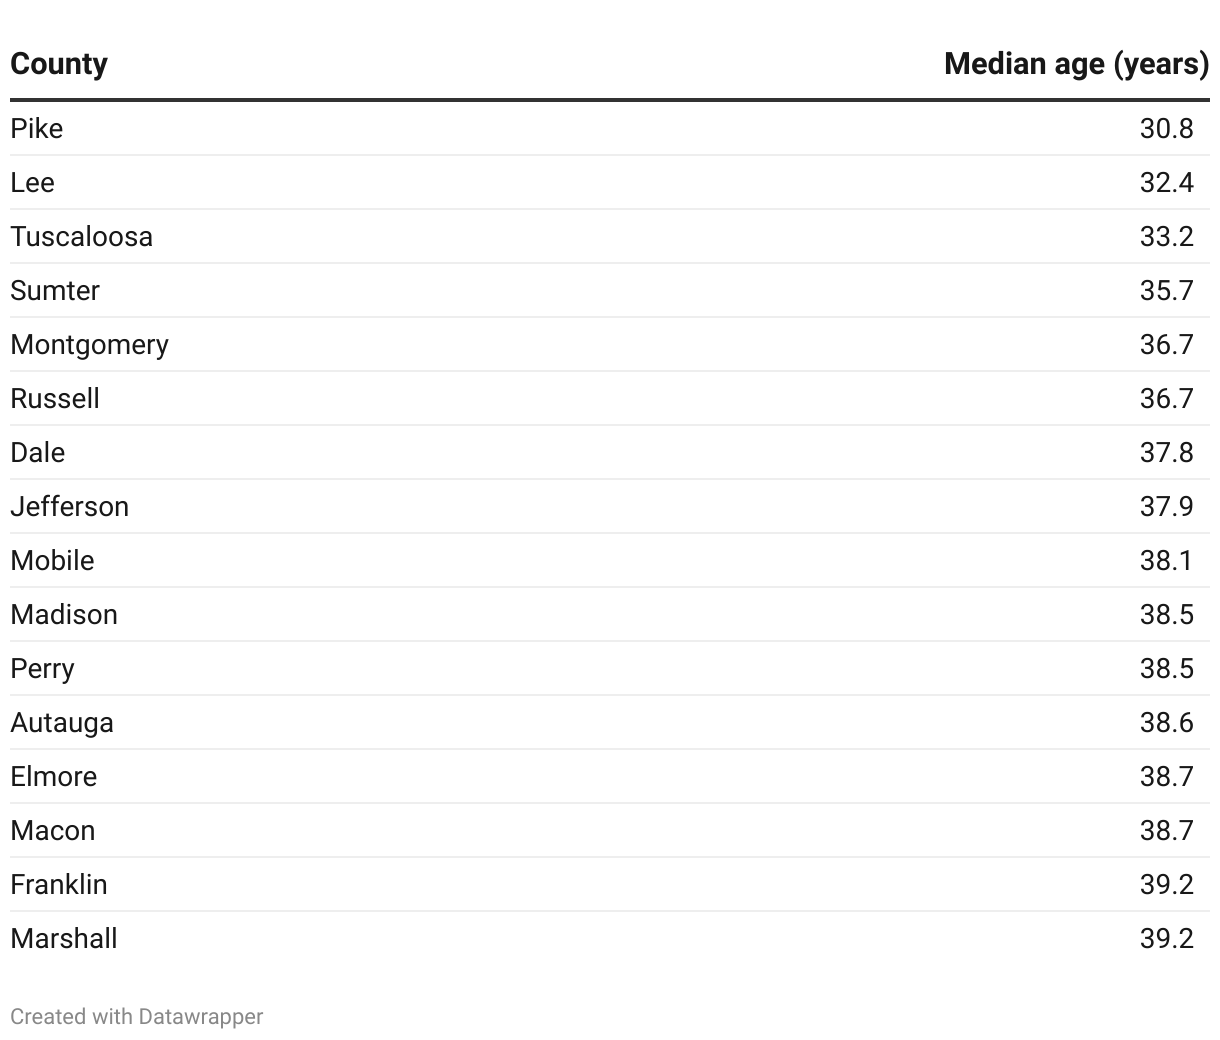1220x1040 pixels.
Task: Select the Mobile county cell
Action: coord(53,561)
